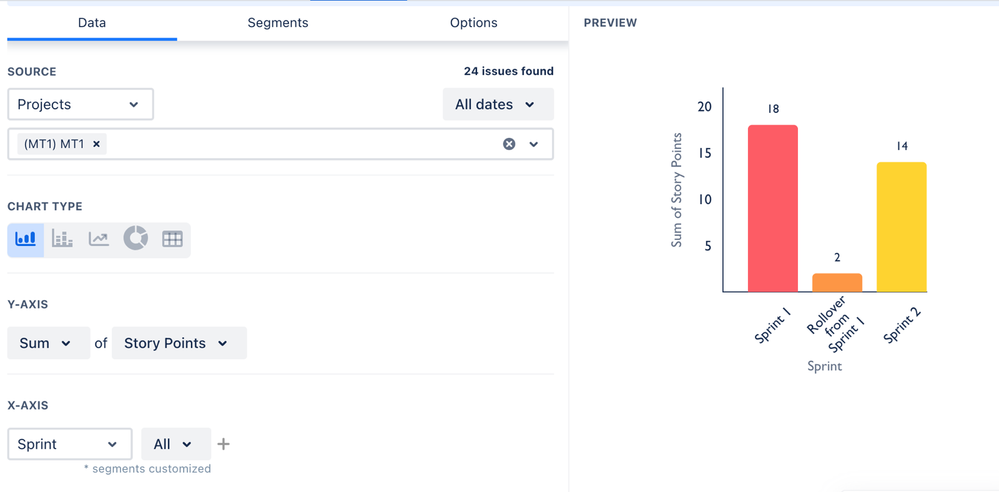Add another X-axis field with plus icon

[x=223, y=444]
